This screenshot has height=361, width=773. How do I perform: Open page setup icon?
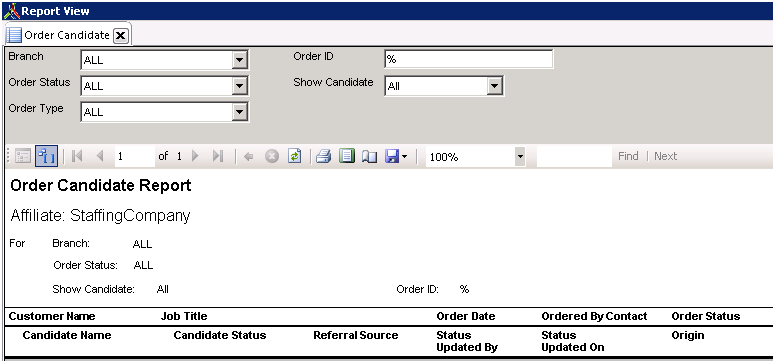369,157
